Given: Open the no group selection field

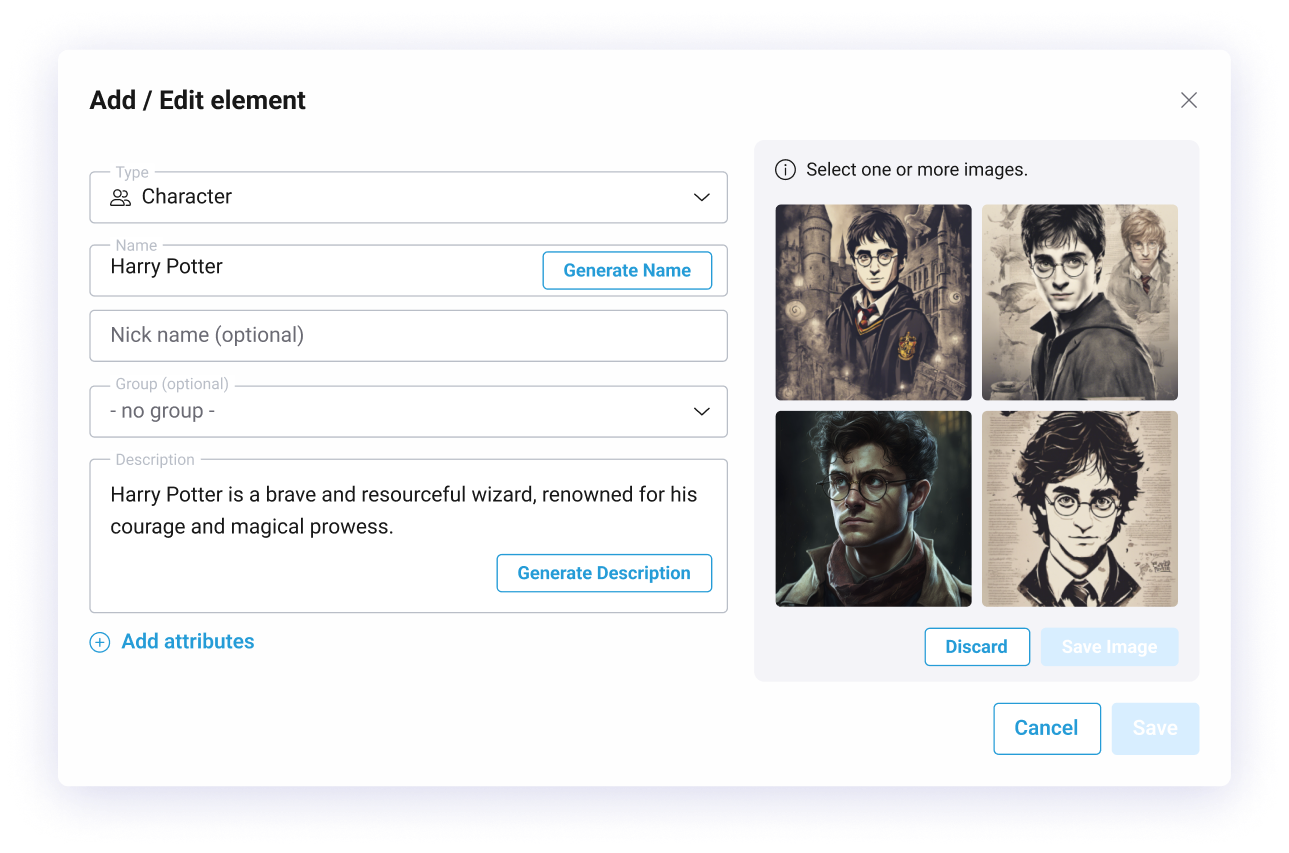Looking at the screenshot, I should tap(408, 411).
